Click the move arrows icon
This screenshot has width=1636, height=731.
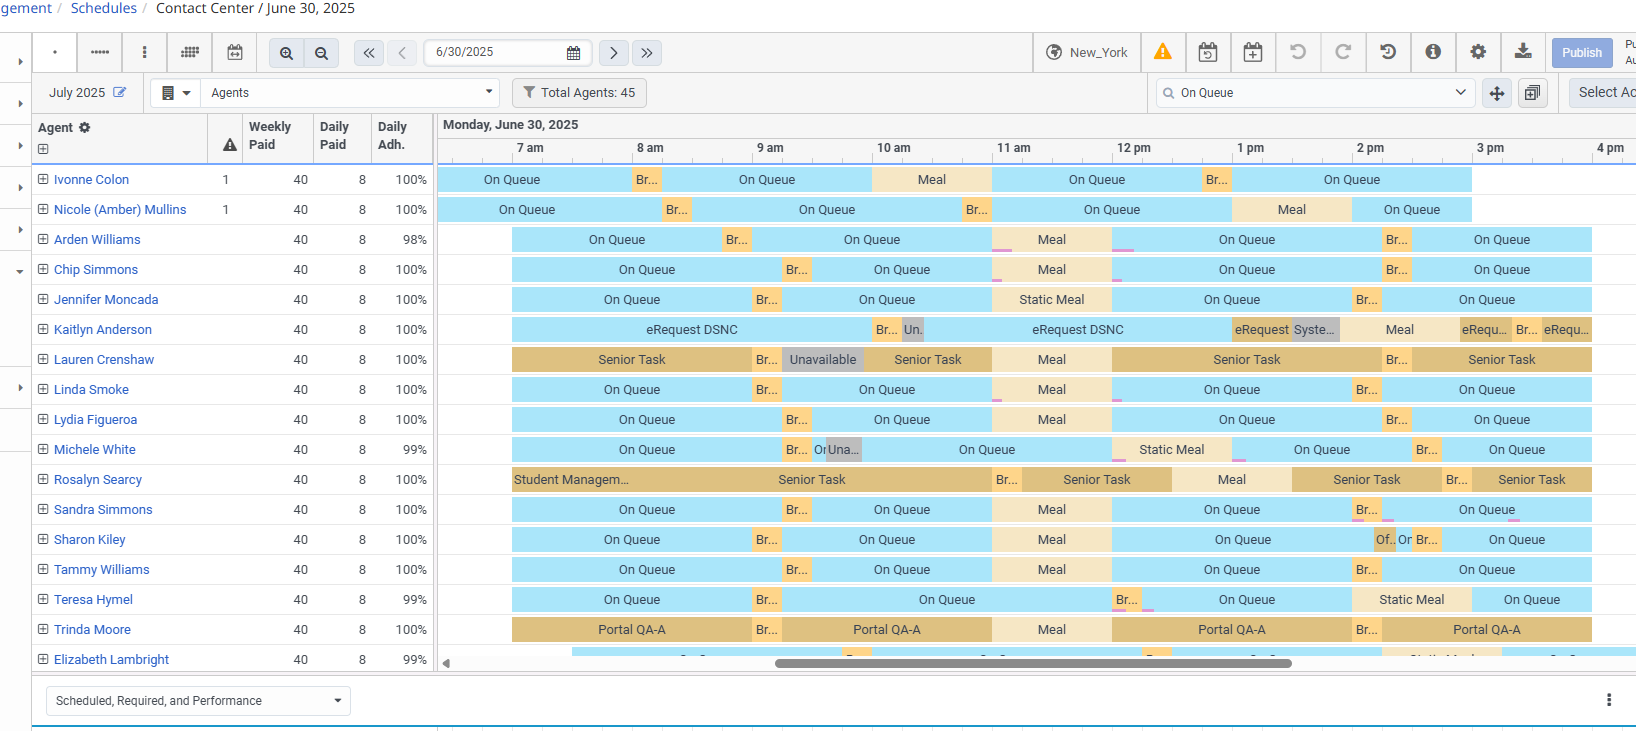(1497, 93)
